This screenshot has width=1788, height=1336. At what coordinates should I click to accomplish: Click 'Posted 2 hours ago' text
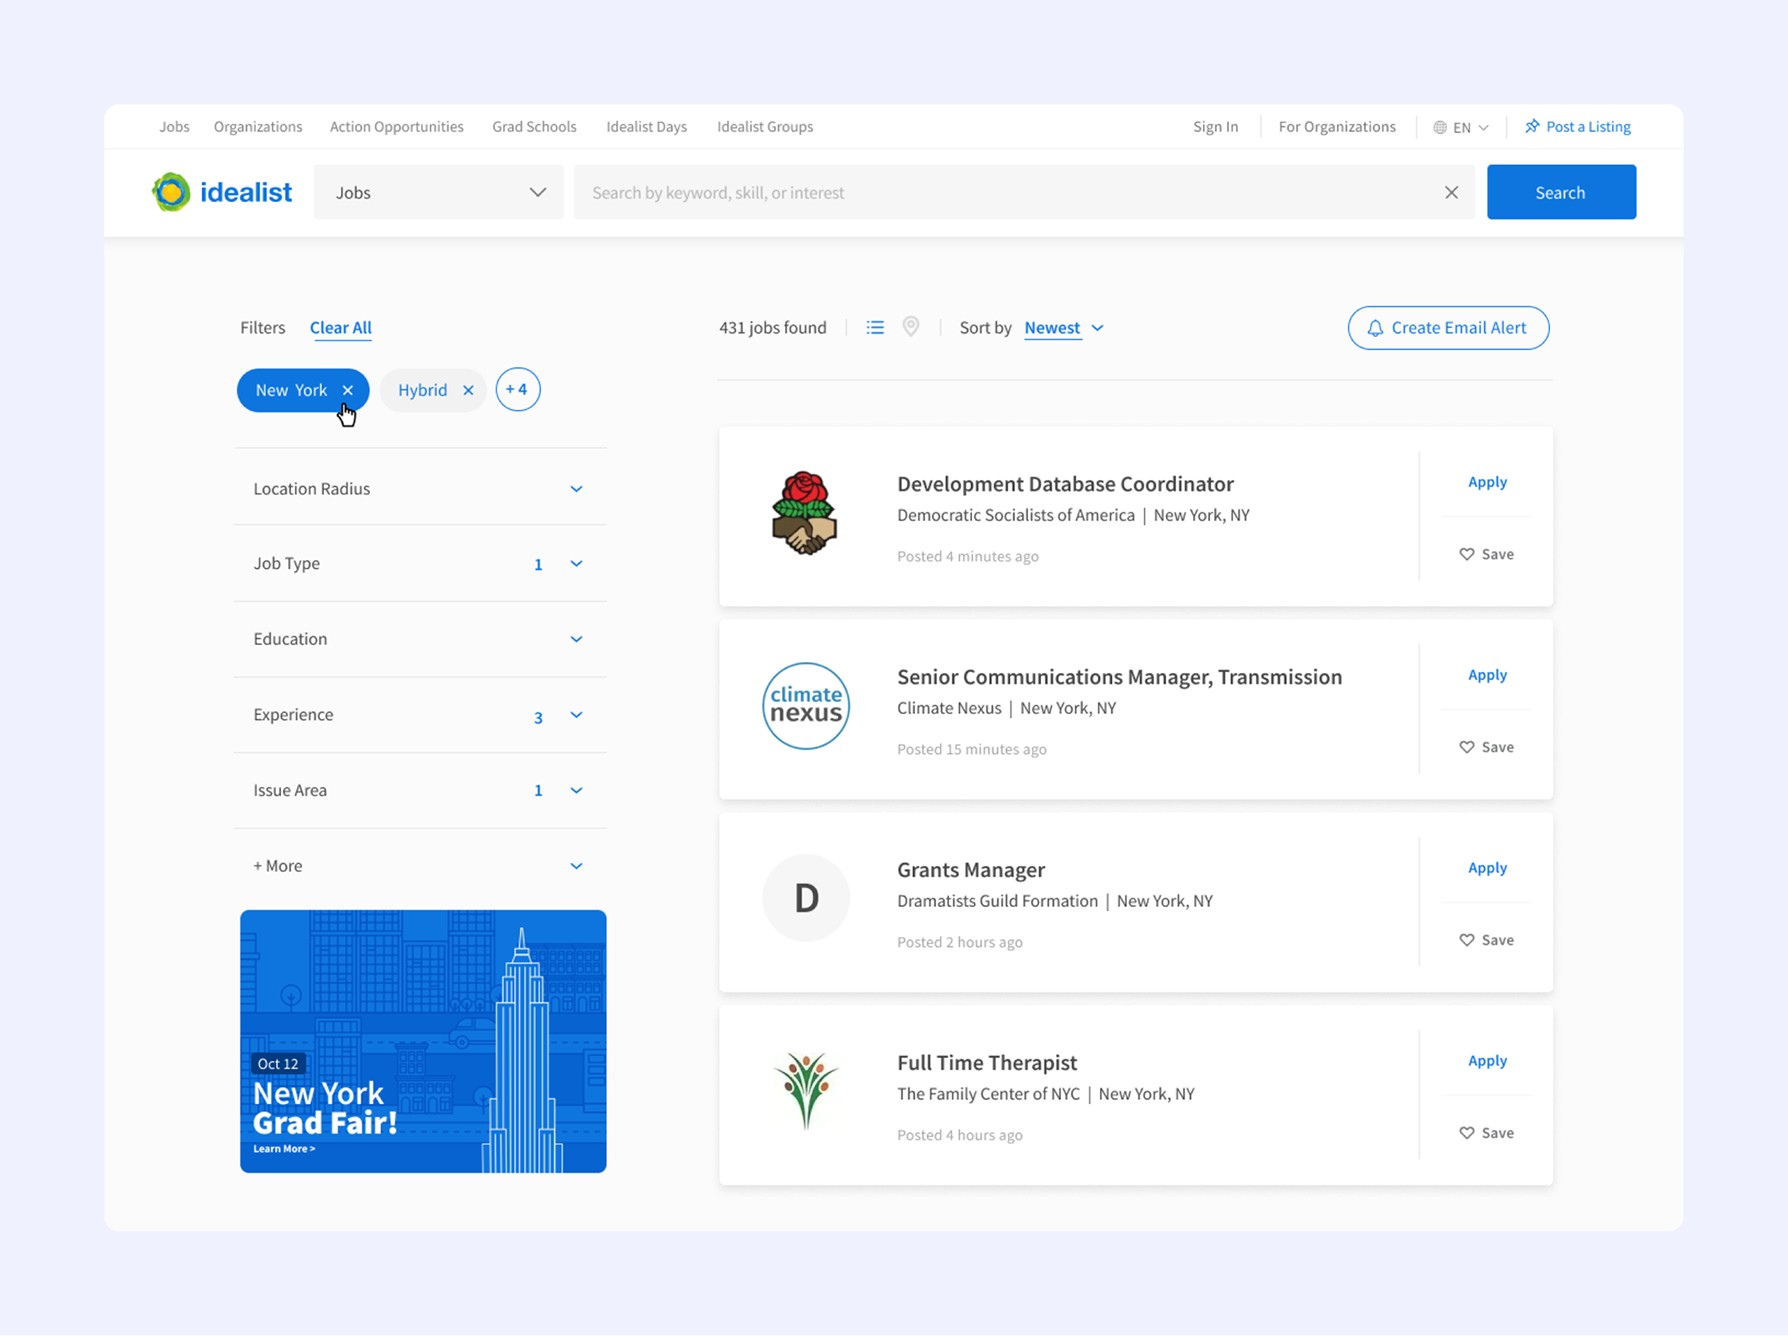959,942
